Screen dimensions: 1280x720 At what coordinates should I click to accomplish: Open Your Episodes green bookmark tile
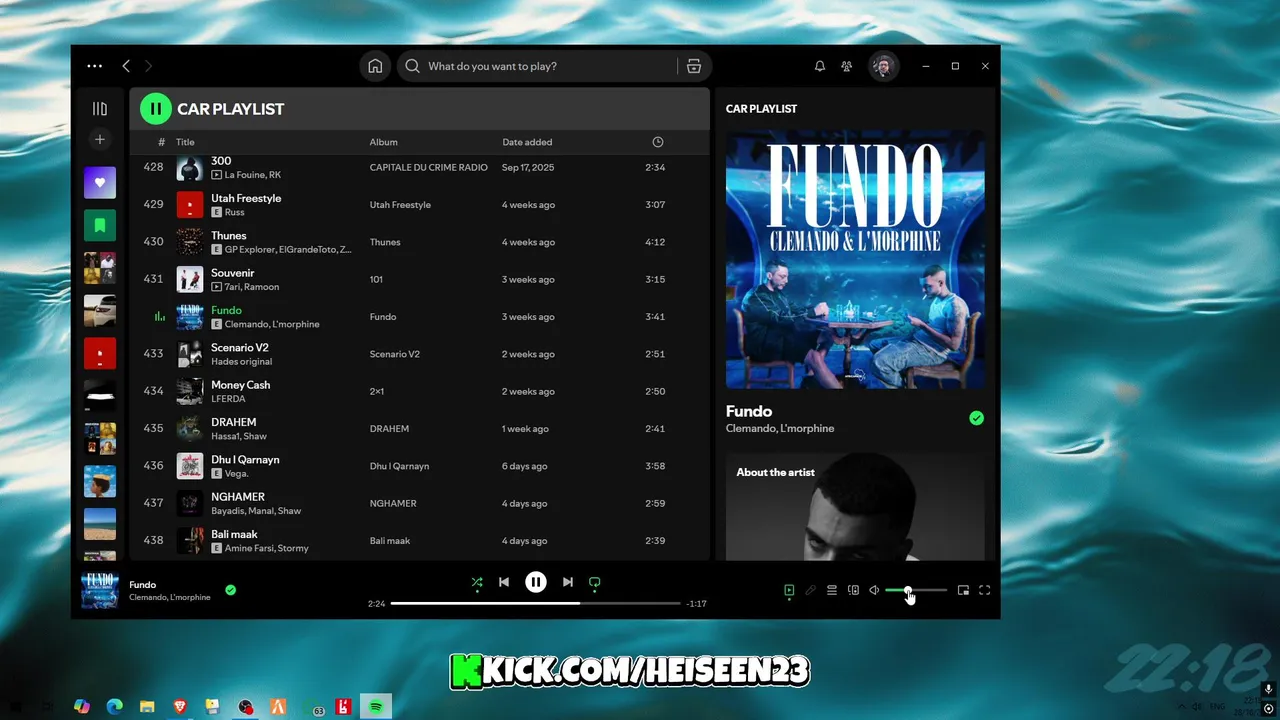coord(100,226)
